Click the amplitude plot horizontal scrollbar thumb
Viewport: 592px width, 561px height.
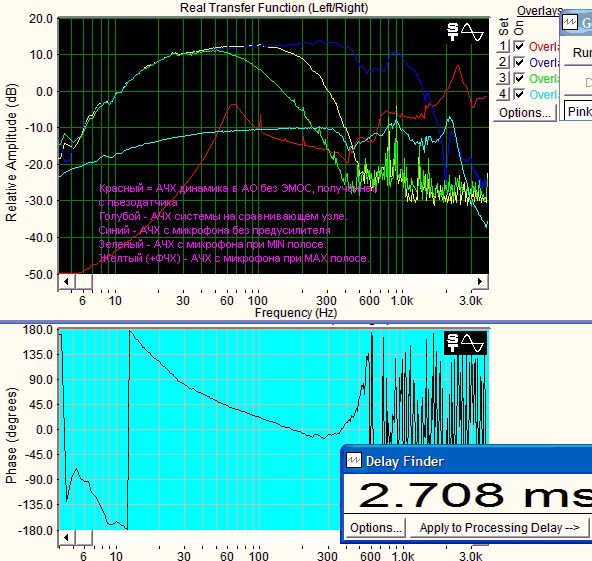pyautogui.click(x=83, y=281)
